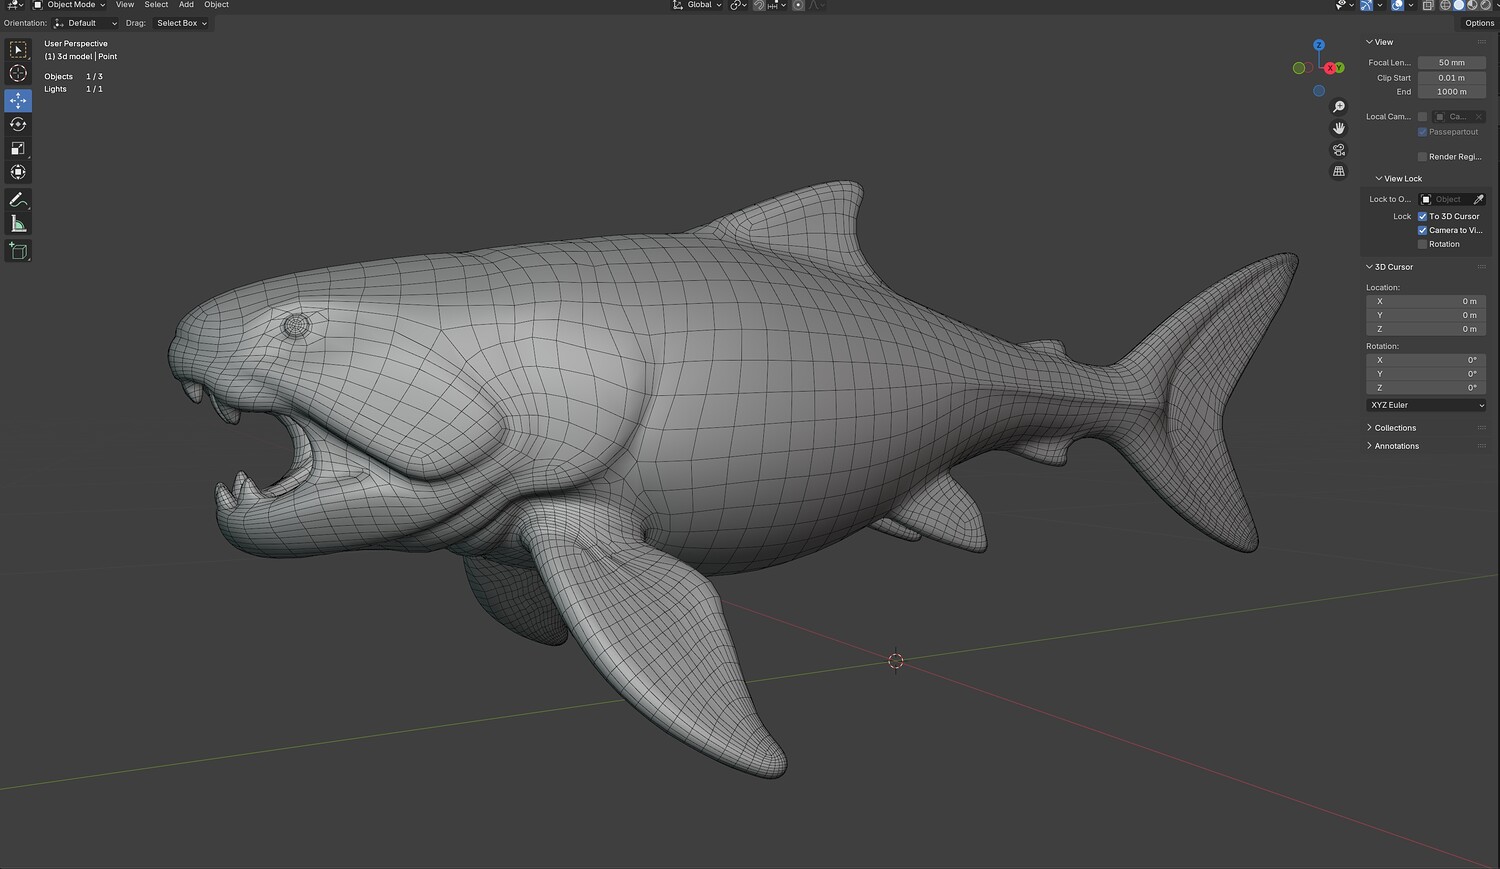Viewport: 1500px width, 869px height.
Task: Click the red X axis gizmo handle
Action: pos(1330,68)
